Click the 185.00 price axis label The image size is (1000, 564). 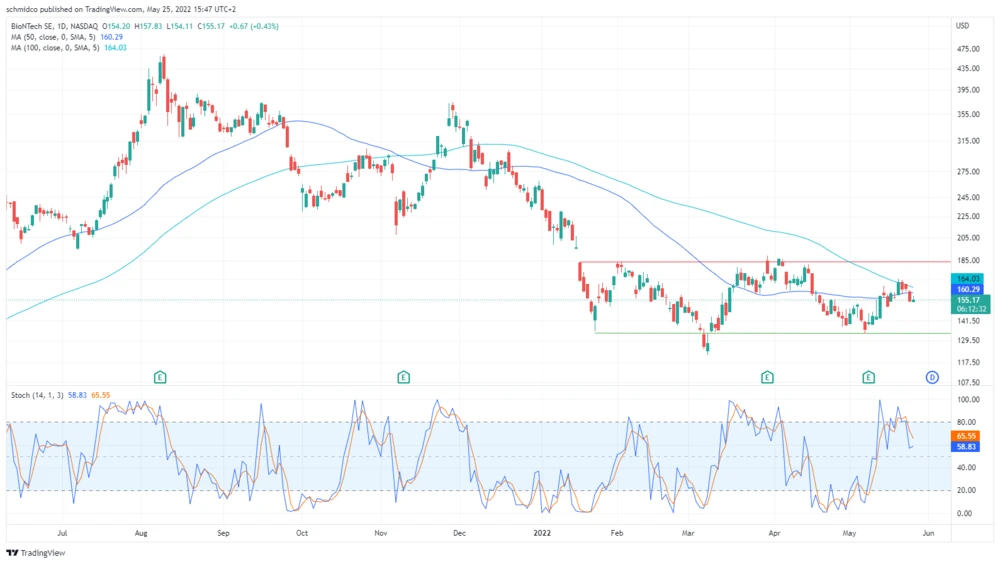[968, 260]
